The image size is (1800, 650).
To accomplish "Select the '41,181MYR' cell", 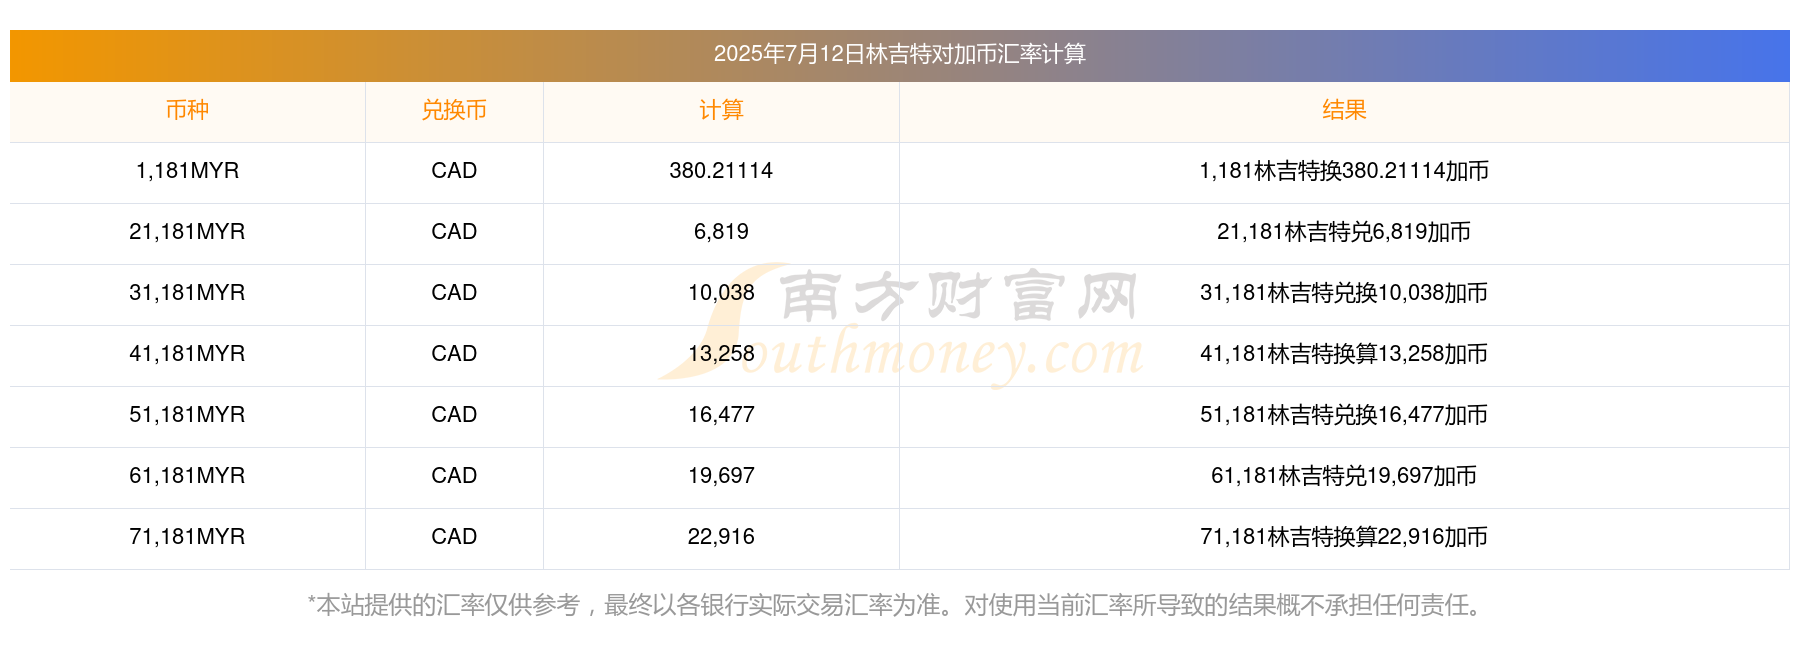I will pos(187,354).
